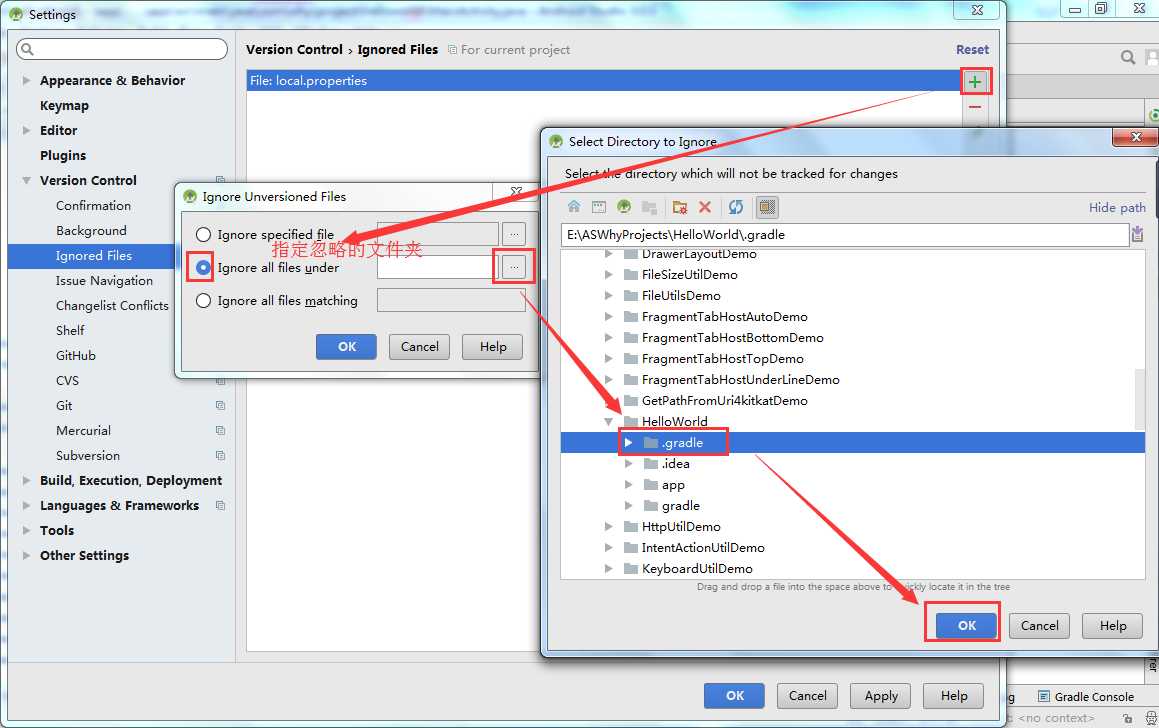Click the .gradle folder icon in tree
The width and height of the screenshot is (1159, 728).
click(650, 443)
